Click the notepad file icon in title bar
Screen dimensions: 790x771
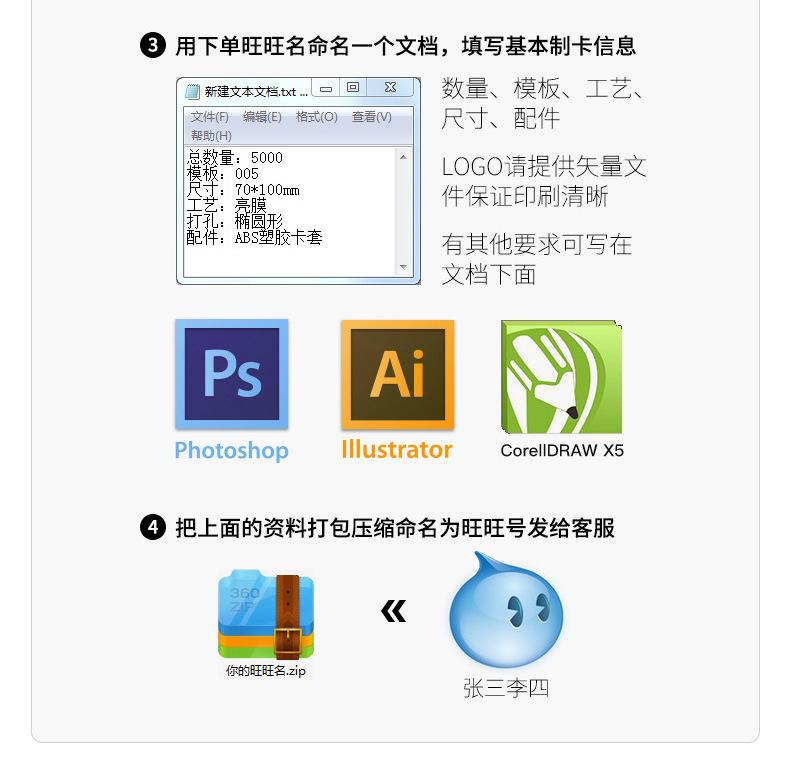click(192, 91)
